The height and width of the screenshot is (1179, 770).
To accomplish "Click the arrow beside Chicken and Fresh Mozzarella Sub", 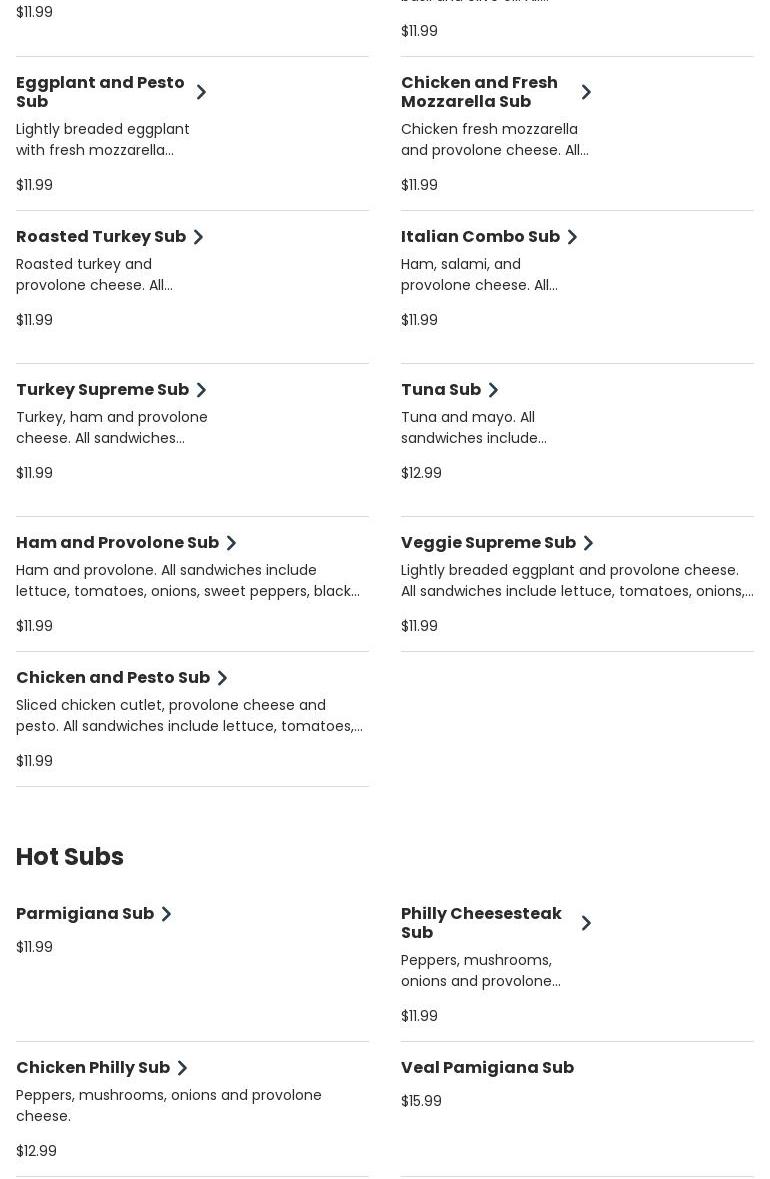I will point(586,92).
